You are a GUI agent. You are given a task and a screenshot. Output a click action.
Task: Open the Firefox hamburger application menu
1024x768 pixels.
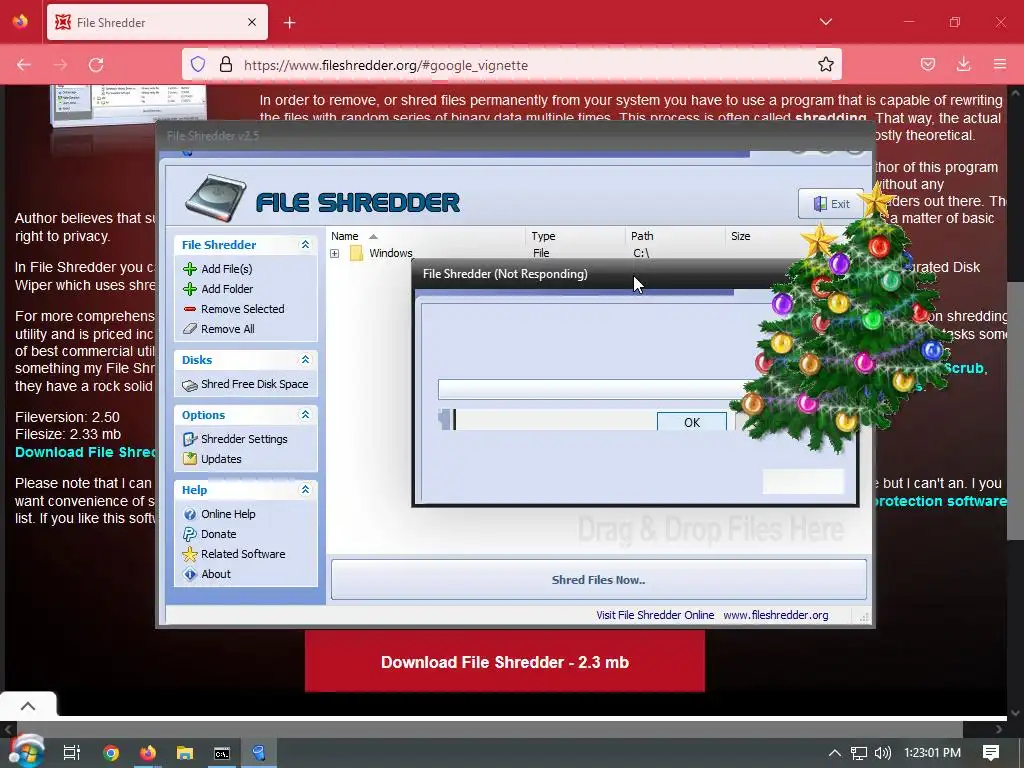point(1000,65)
